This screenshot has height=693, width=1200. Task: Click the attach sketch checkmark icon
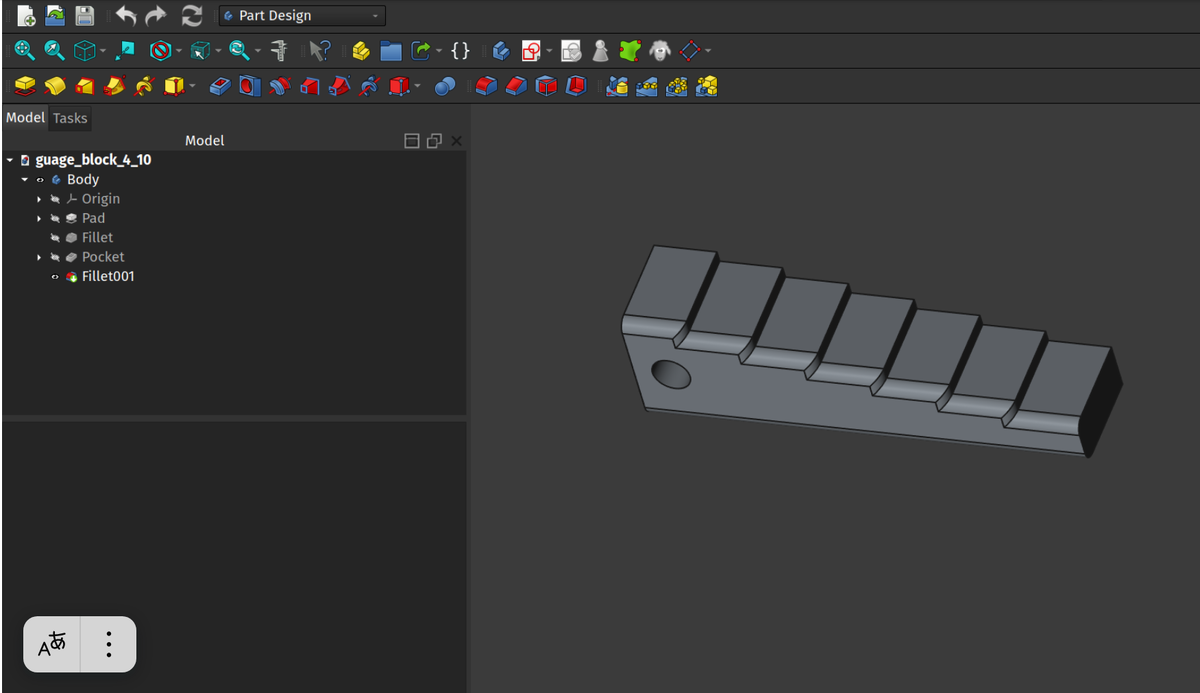571,50
